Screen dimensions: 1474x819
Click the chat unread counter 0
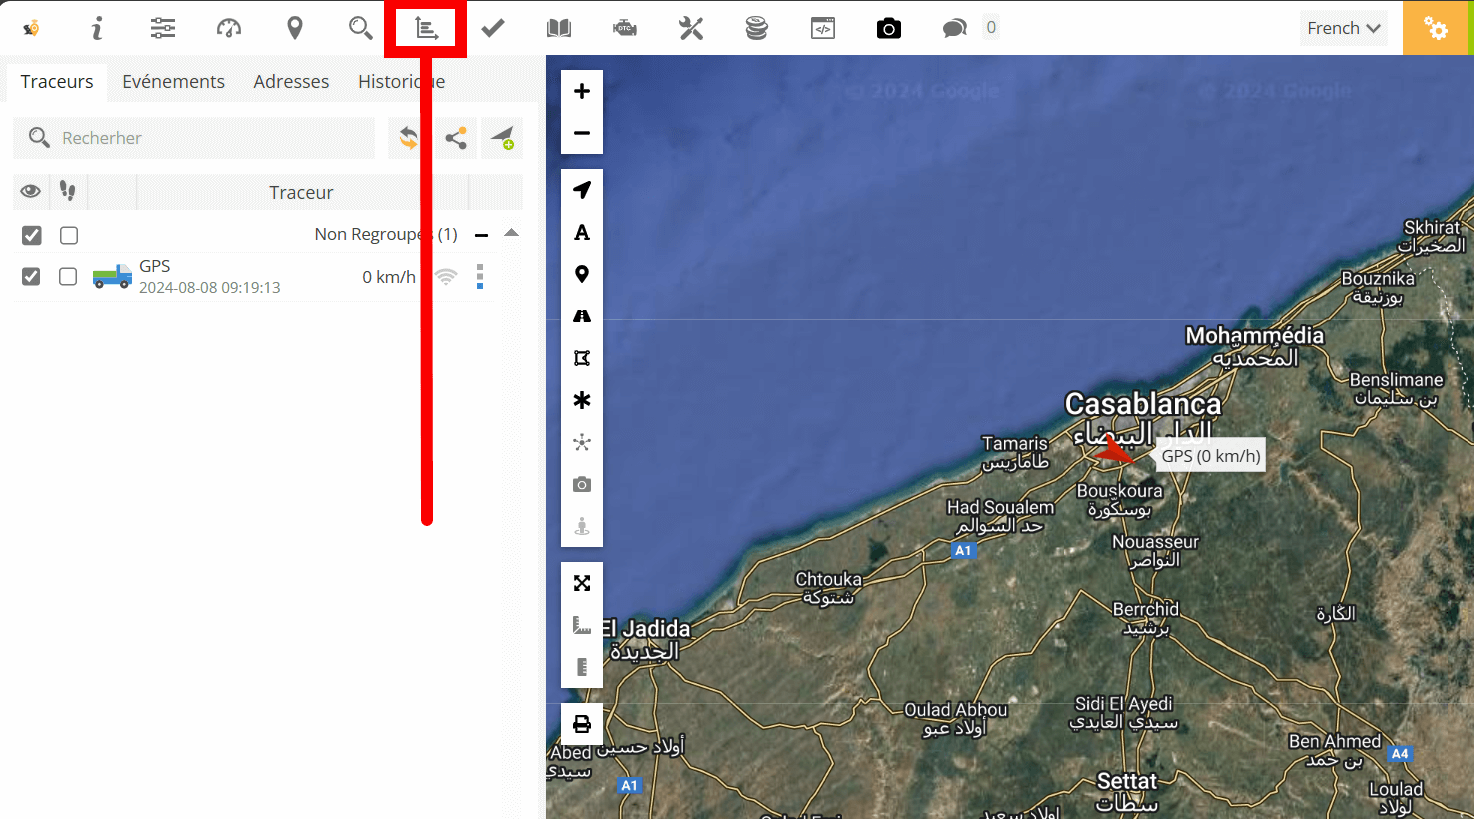(x=991, y=28)
